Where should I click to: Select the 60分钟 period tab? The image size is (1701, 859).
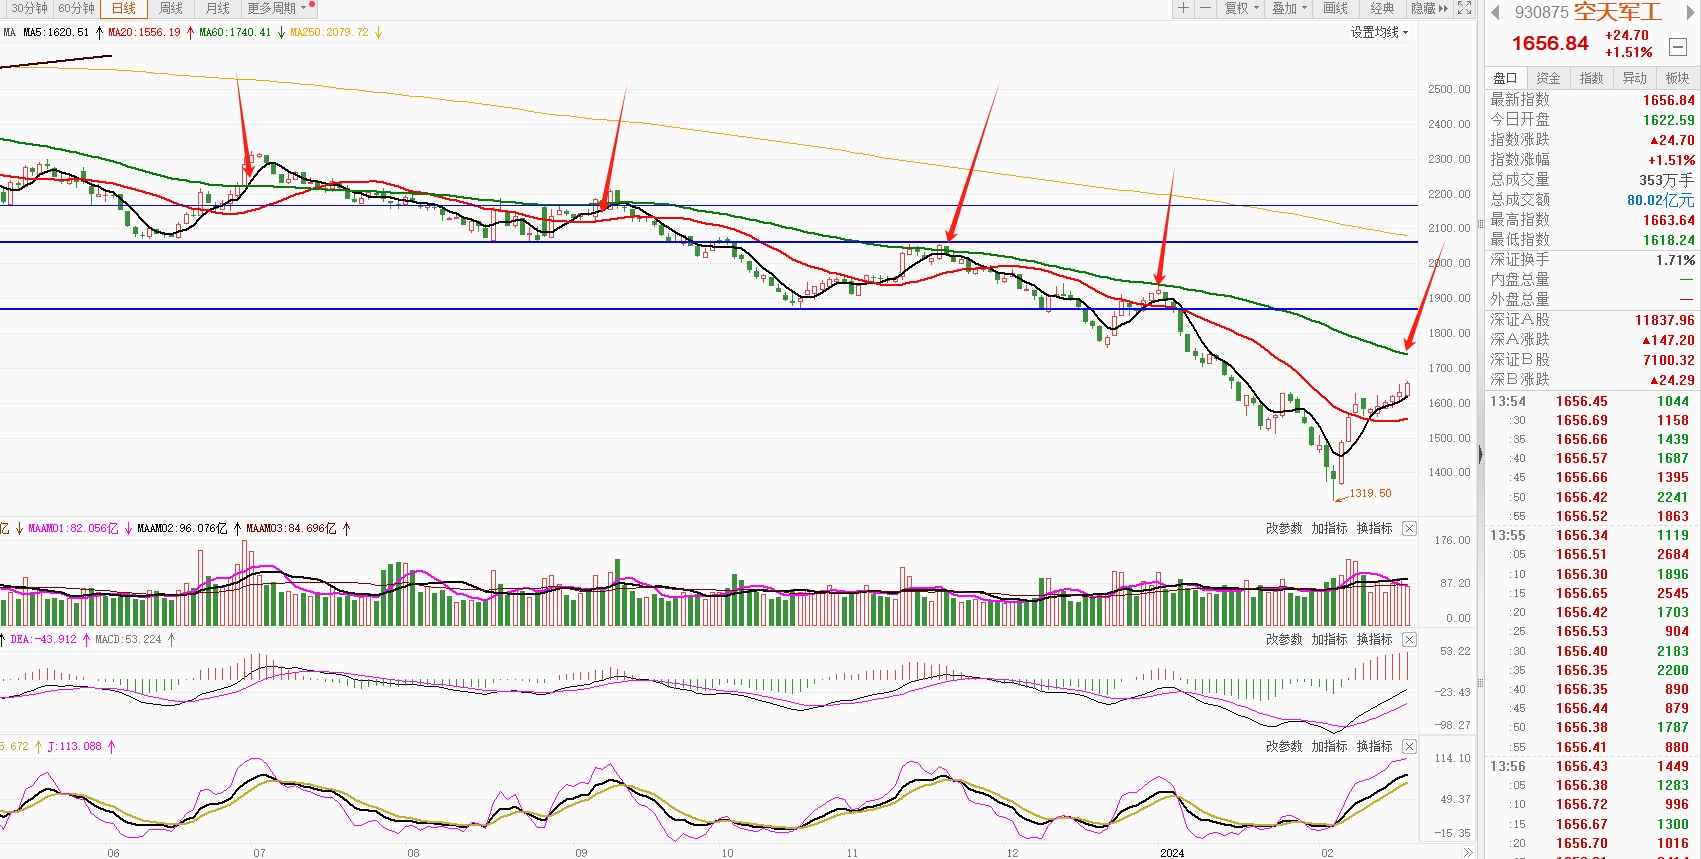click(x=77, y=8)
